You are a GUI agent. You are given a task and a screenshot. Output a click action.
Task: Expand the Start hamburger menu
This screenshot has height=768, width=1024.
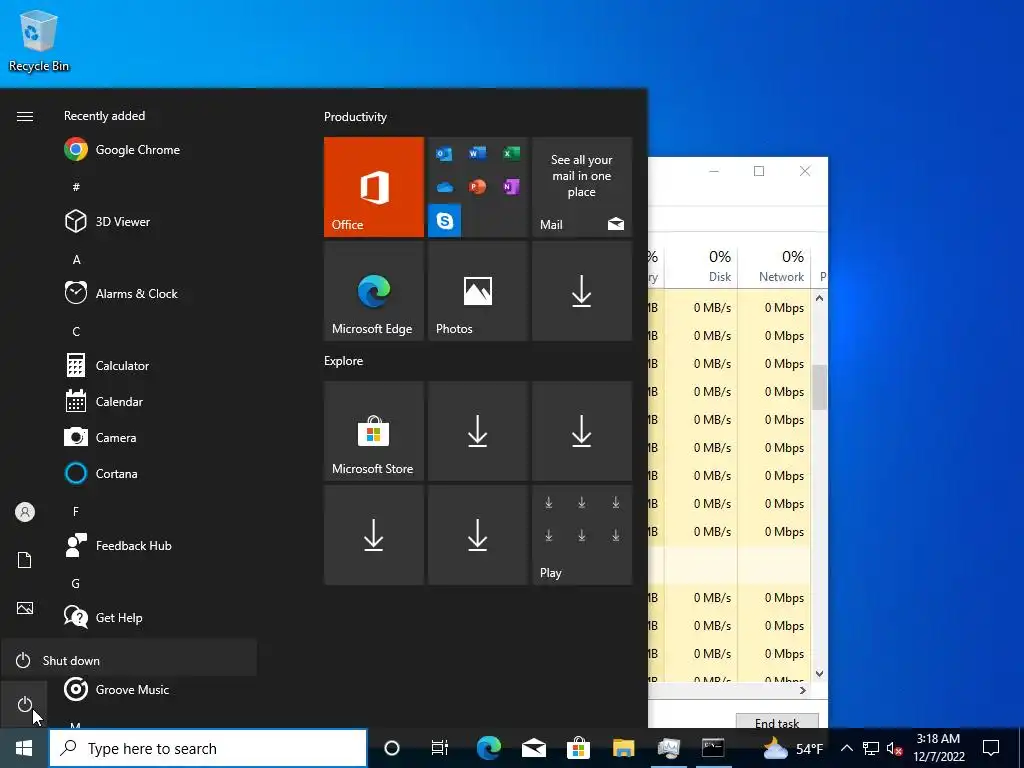(25, 116)
